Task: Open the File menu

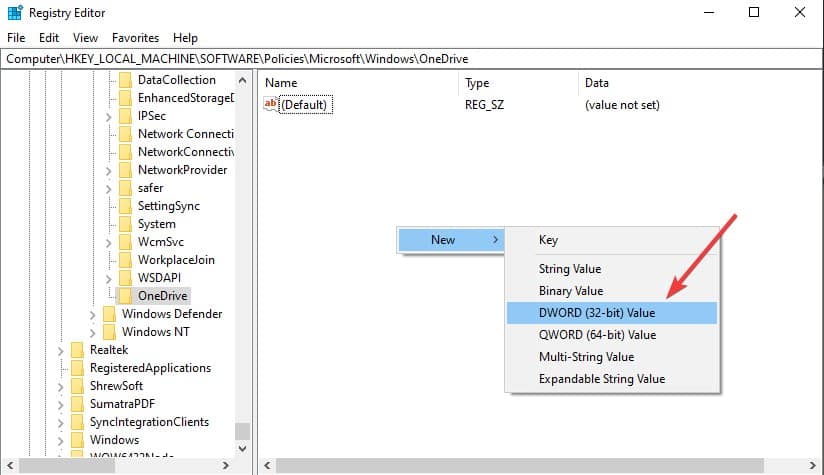Action: (x=16, y=38)
